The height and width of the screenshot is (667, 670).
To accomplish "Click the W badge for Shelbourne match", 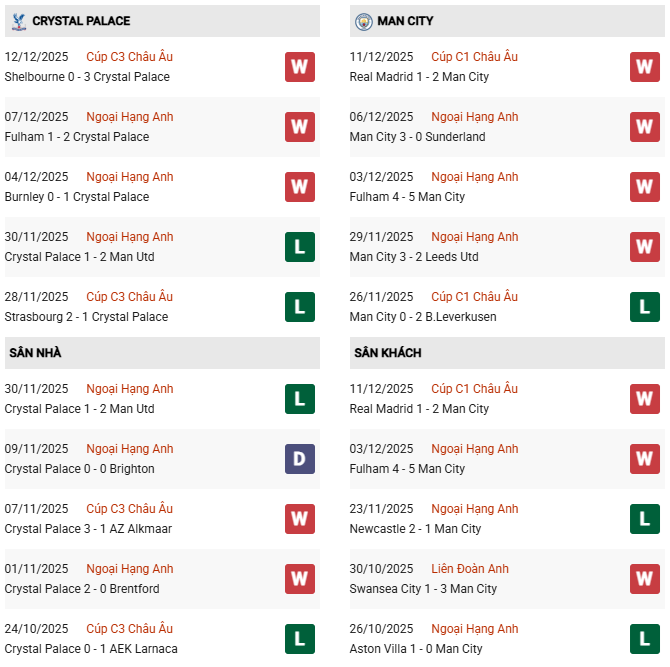I will pyautogui.click(x=299, y=67).
